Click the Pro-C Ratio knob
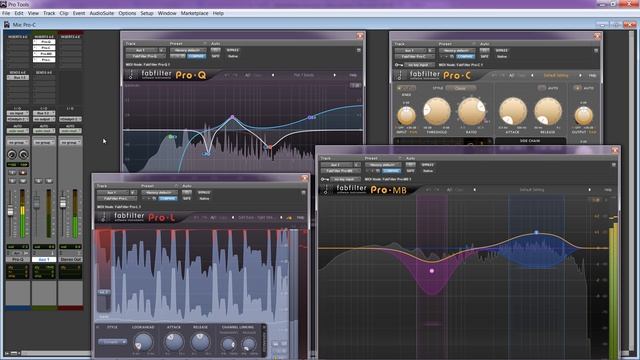 (x=471, y=111)
